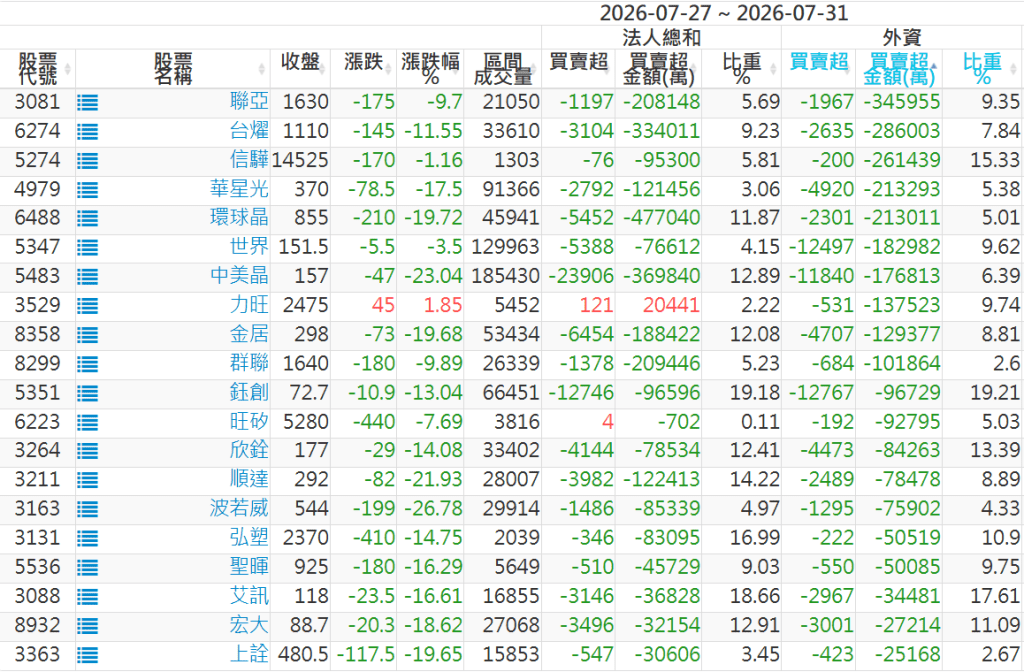Open stock link 台燿

pyautogui.click(x=249, y=131)
